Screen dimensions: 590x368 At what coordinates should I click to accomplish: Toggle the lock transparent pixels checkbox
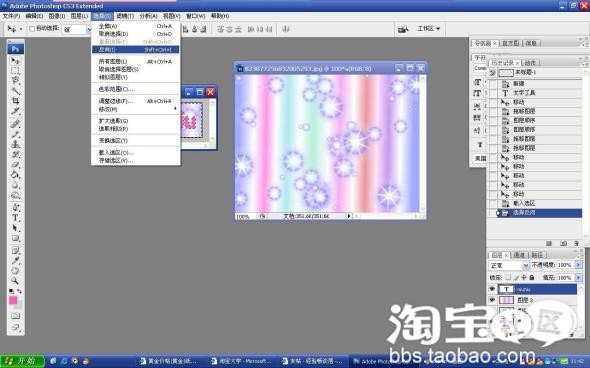[508, 277]
